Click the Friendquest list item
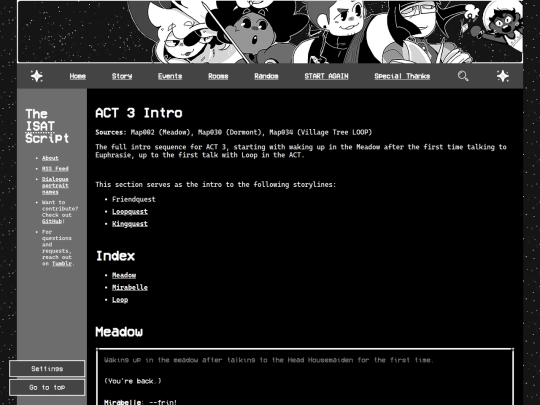Image resolution: width=540 pixels, height=405 pixels. point(134,199)
